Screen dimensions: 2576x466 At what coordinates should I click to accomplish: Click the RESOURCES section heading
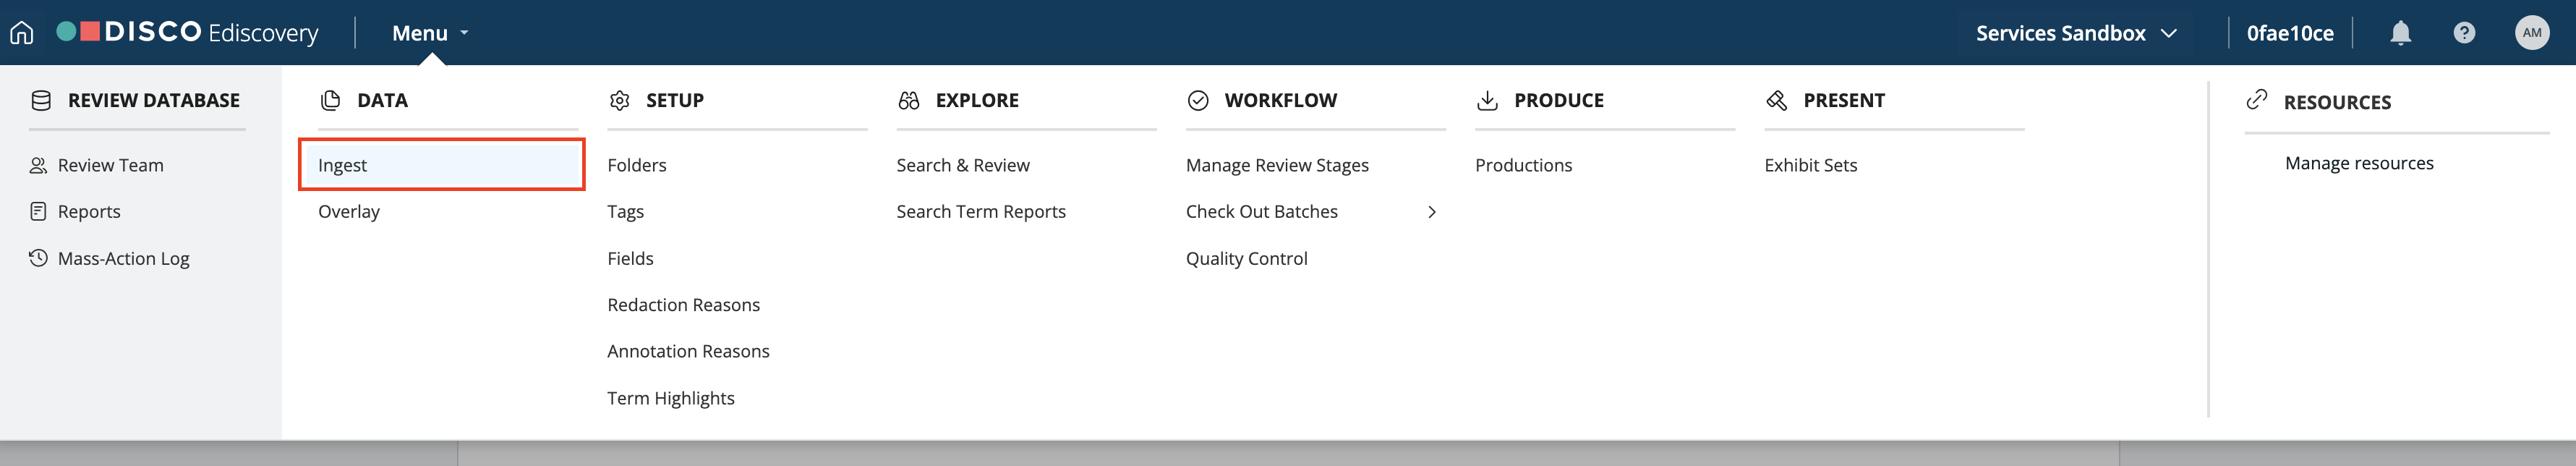pos(2337,103)
